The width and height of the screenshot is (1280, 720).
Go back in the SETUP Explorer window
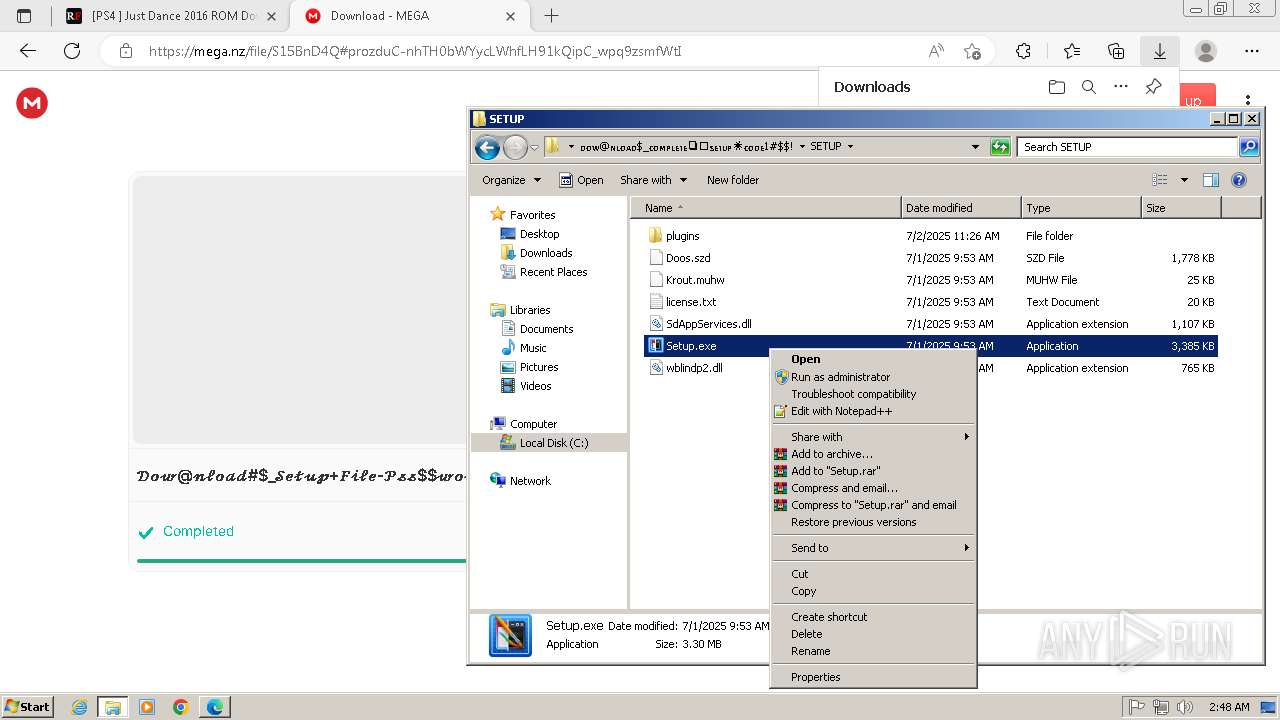pos(487,148)
